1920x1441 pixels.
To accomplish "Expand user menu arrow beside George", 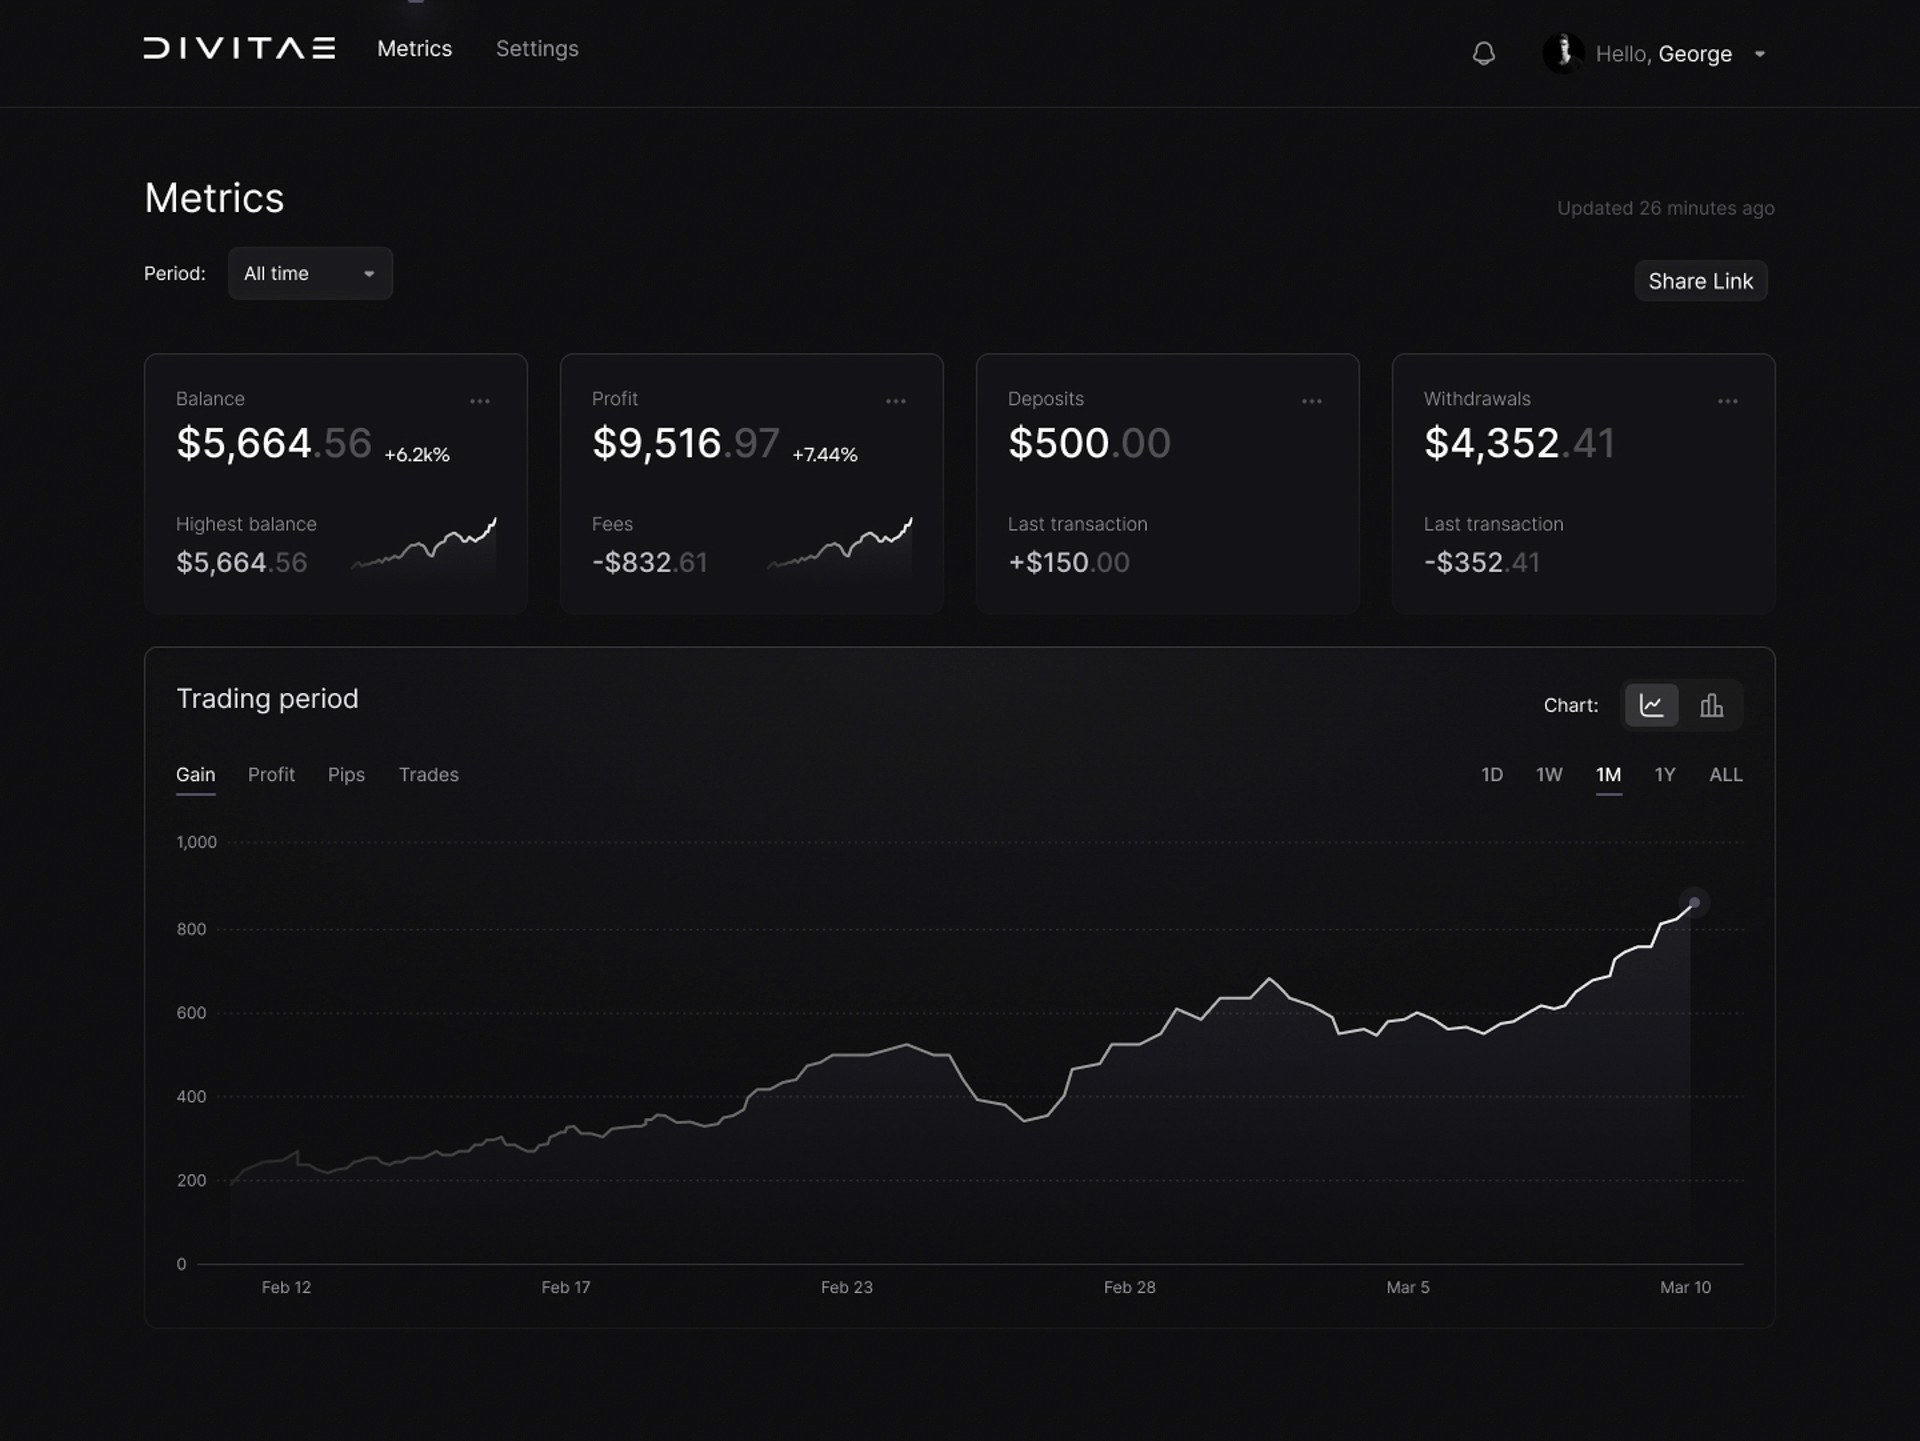I will pos(1760,54).
